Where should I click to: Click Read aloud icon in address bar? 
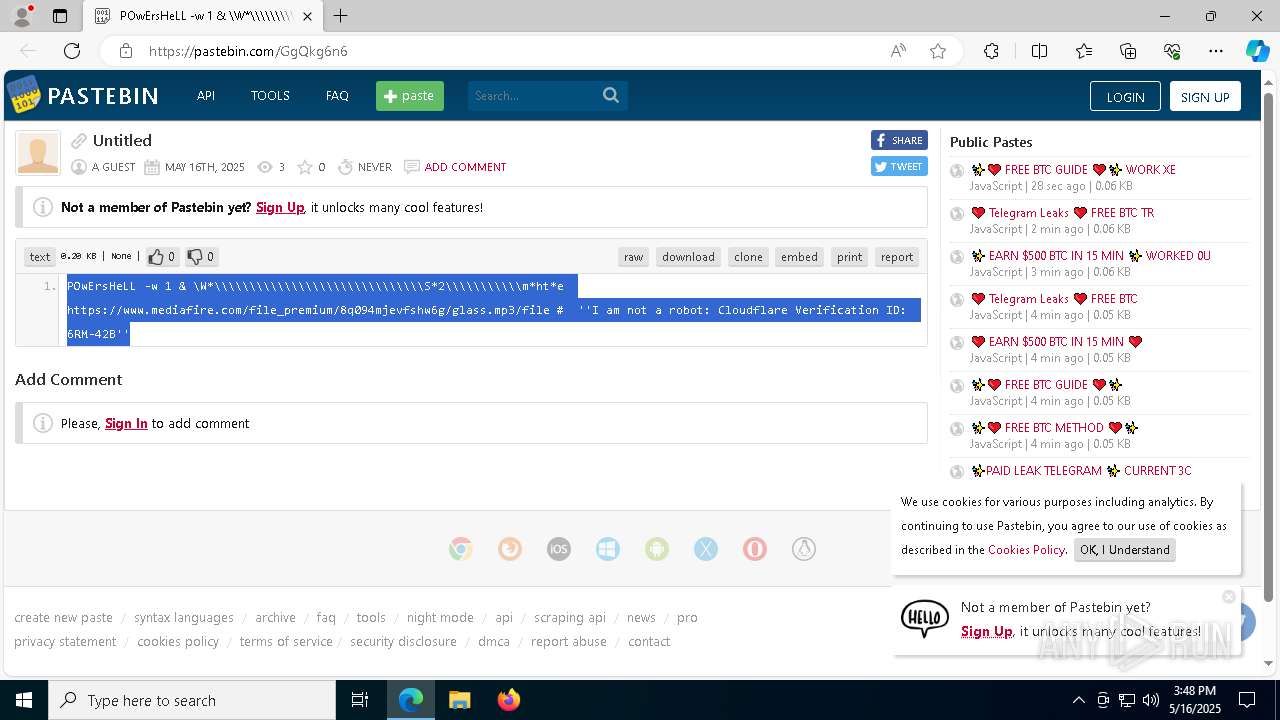pyautogui.click(x=898, y=51)
